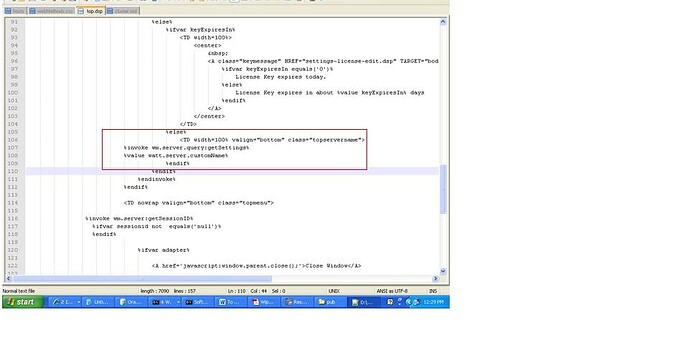
Task: Select the top.dsp tab
Action: pyautogui.click(x=91, y=11)
